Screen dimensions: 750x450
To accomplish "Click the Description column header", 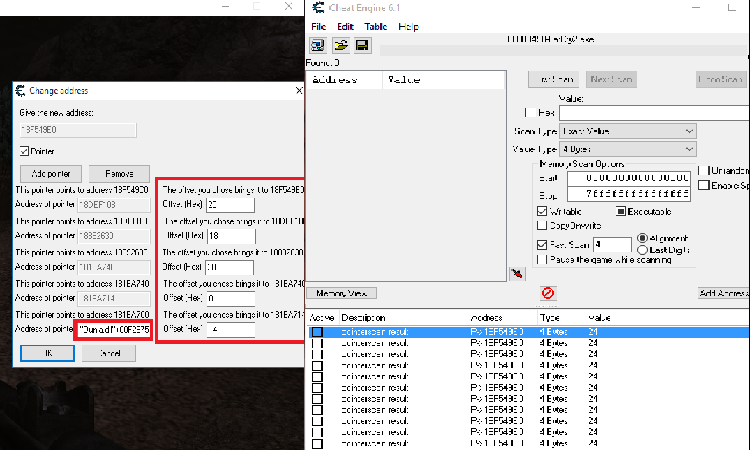I will pos(364,318).
